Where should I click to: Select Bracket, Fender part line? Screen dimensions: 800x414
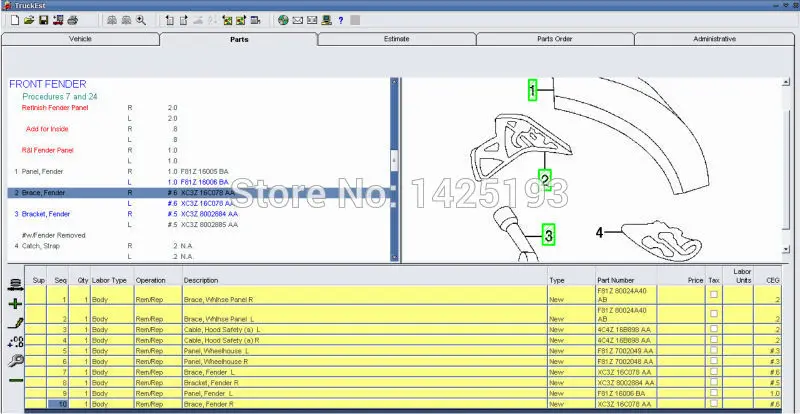pos(46,214)
